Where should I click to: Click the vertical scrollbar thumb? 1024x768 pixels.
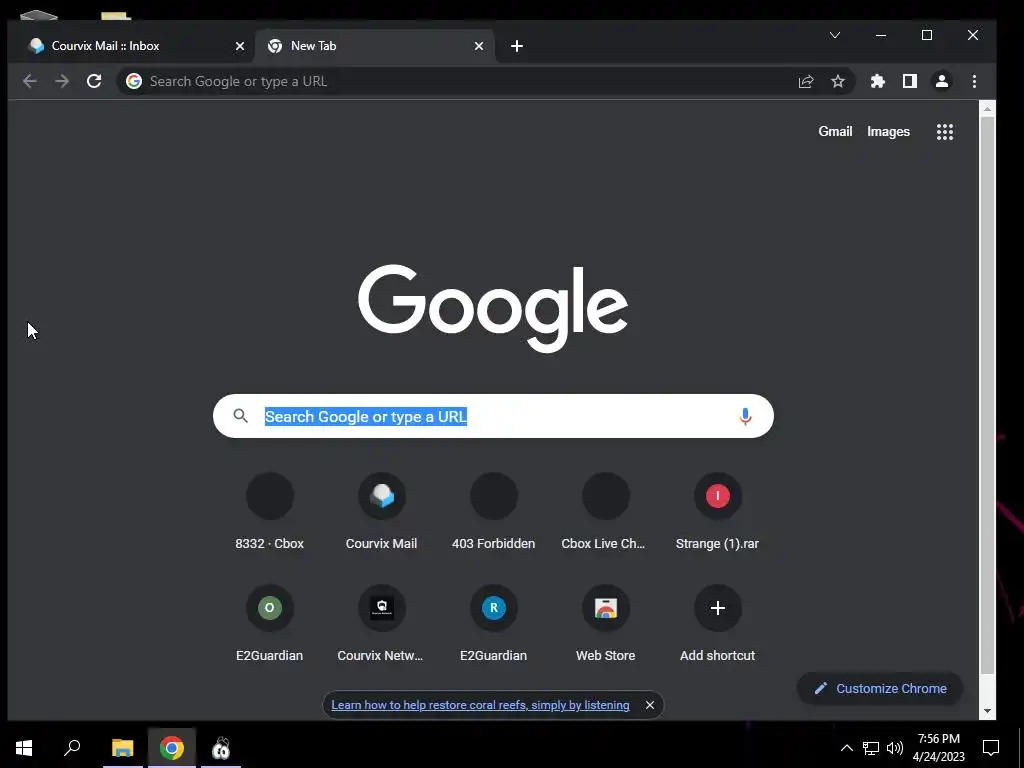tap(987, 395)
